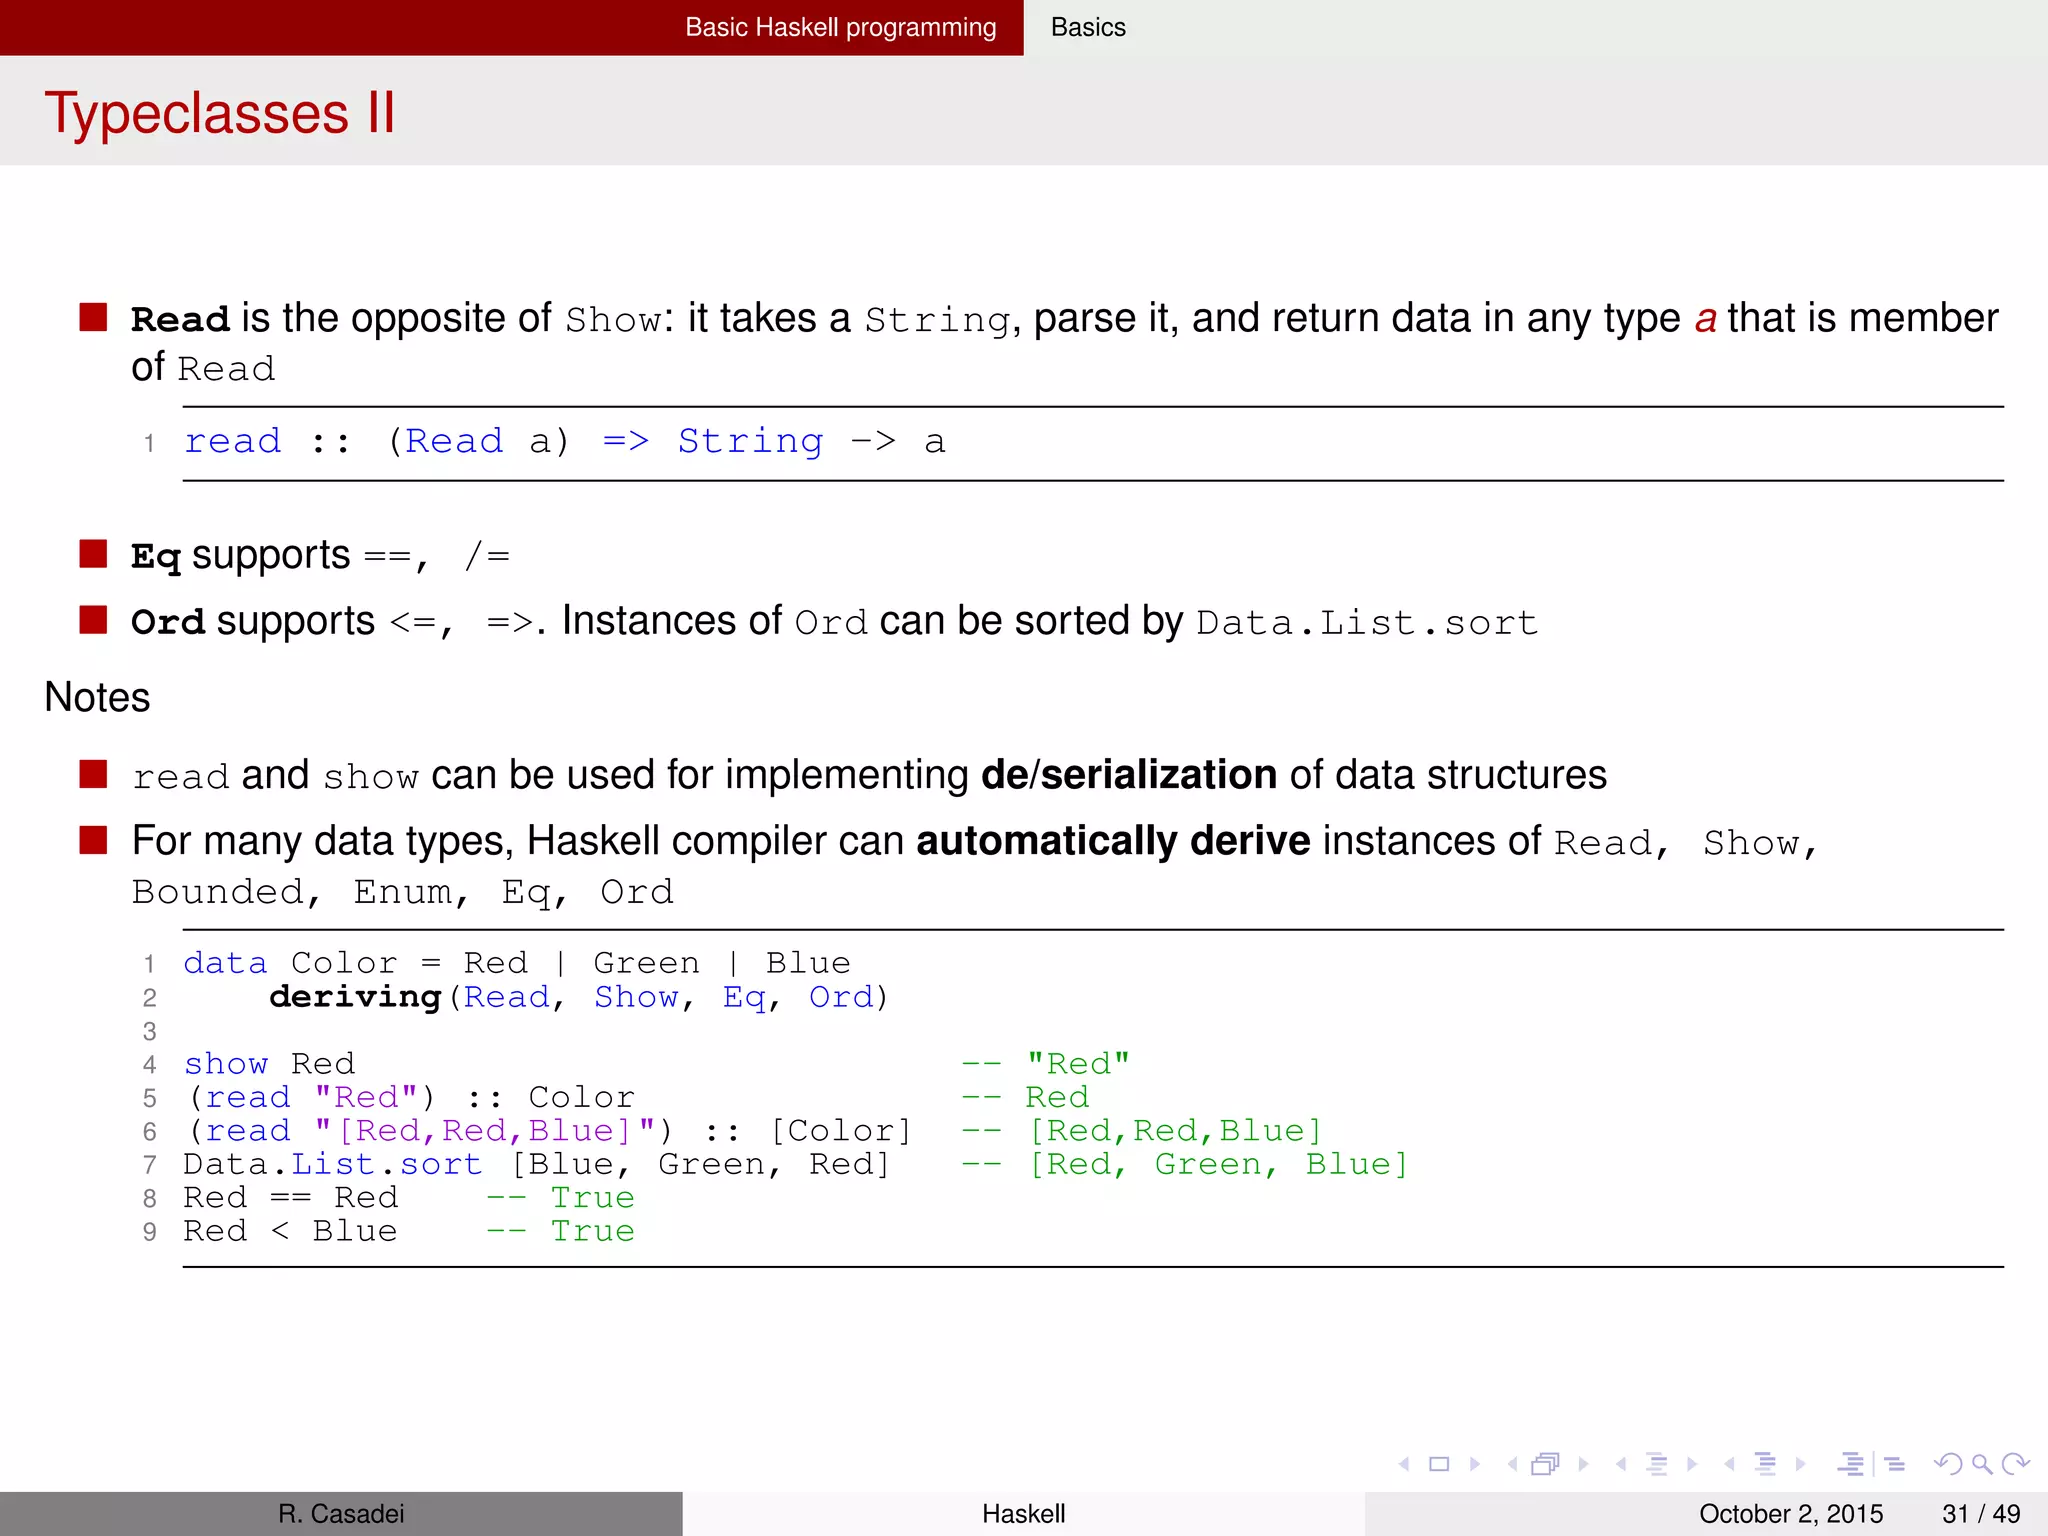Screen dimensions: 2048x1536
Task: Click the Typeclasses II slide title
Action: 220,112
